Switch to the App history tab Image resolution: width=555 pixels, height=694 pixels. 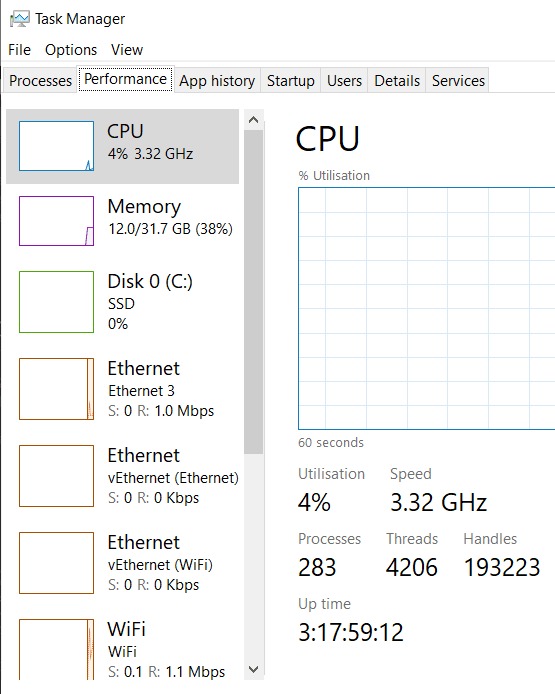(x=217, y=81)
